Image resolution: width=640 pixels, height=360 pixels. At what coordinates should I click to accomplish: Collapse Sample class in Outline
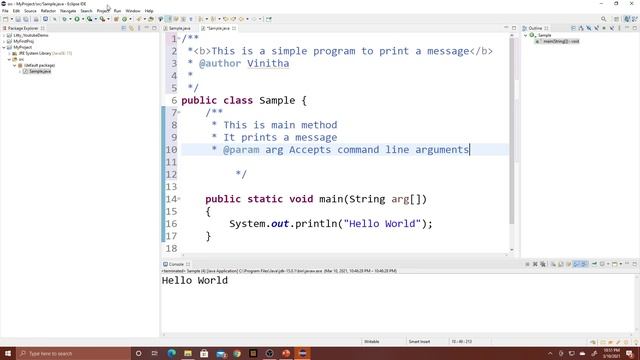(x=526, y=36)
